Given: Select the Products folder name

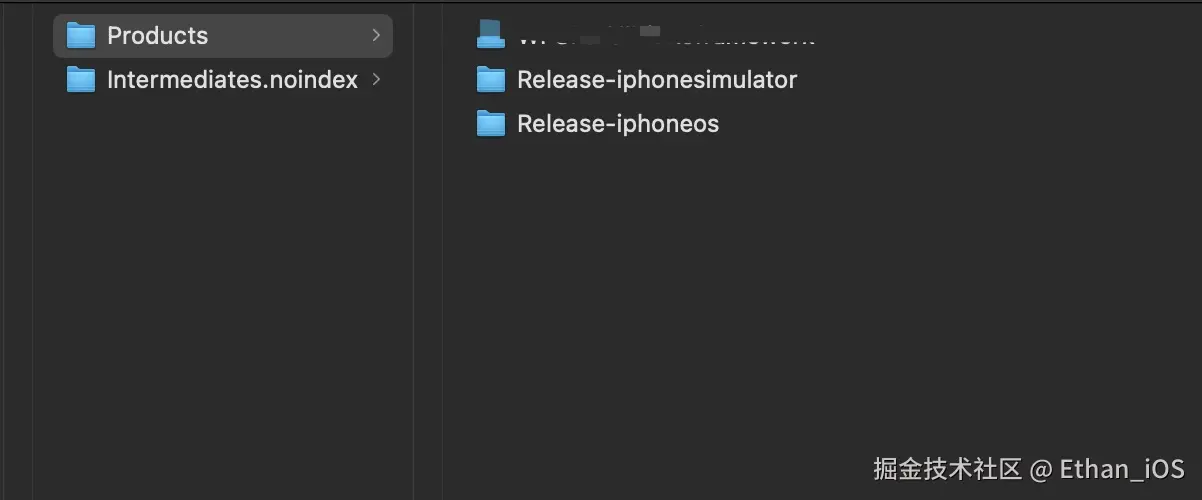Looking at the screenshot, I should pyautogui.click(x=157, y=36).
